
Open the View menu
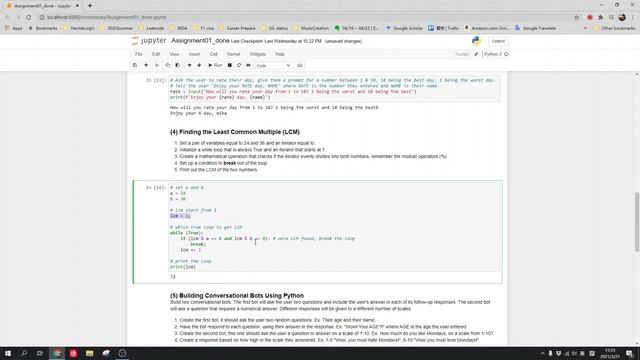pos(174,54)
